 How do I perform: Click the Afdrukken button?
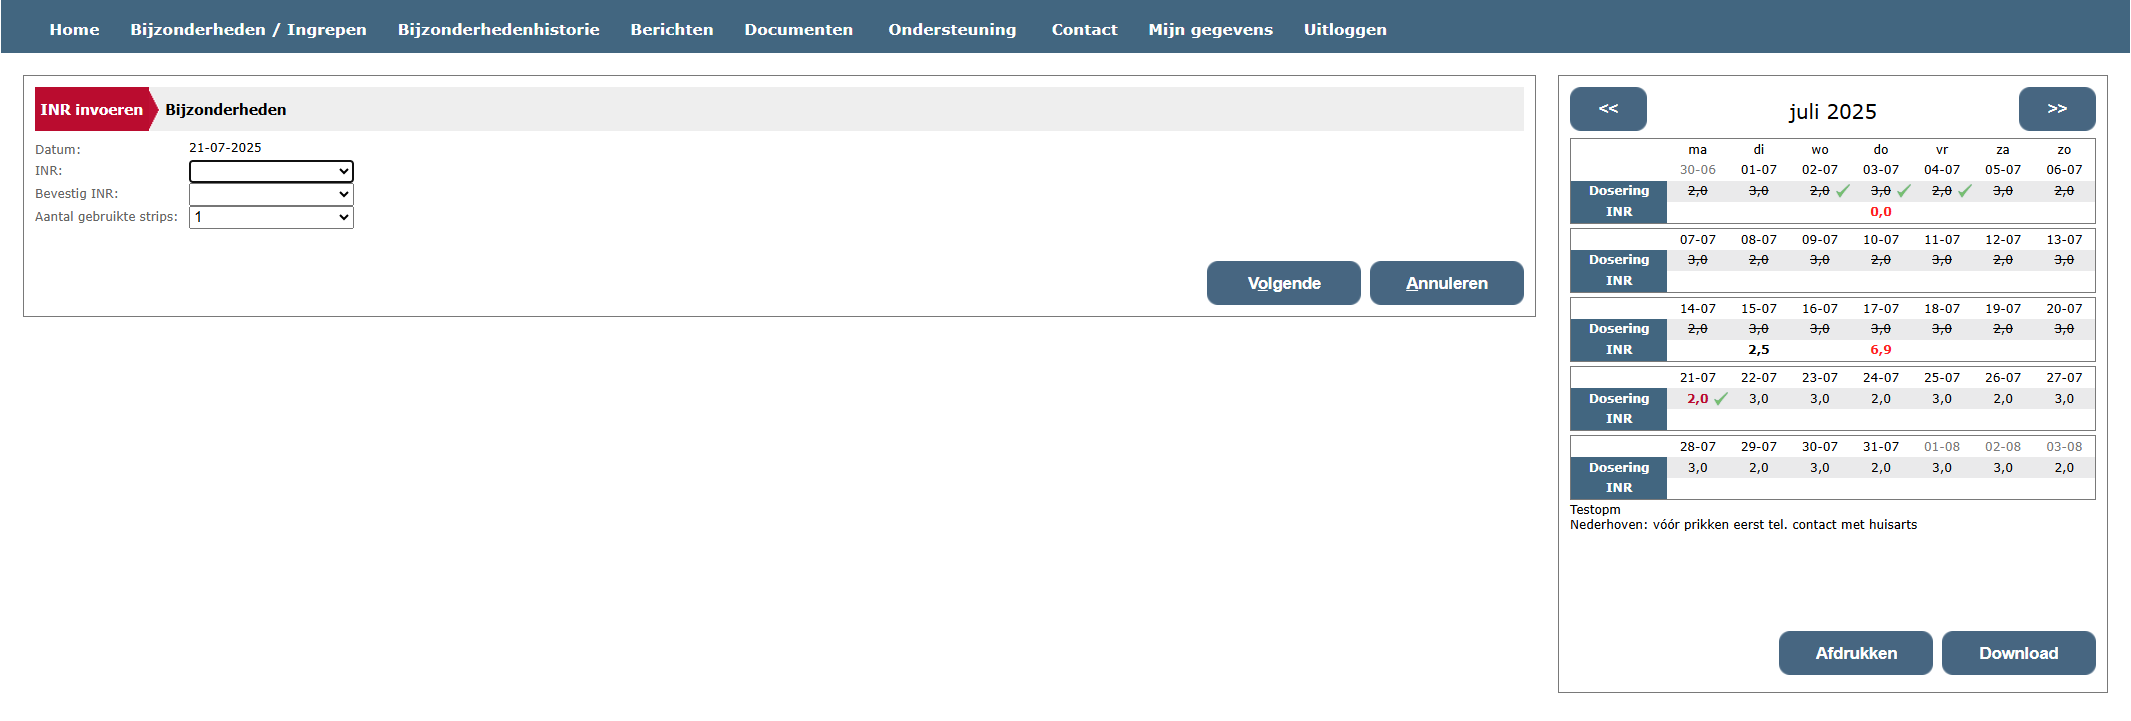point(1856,653)
